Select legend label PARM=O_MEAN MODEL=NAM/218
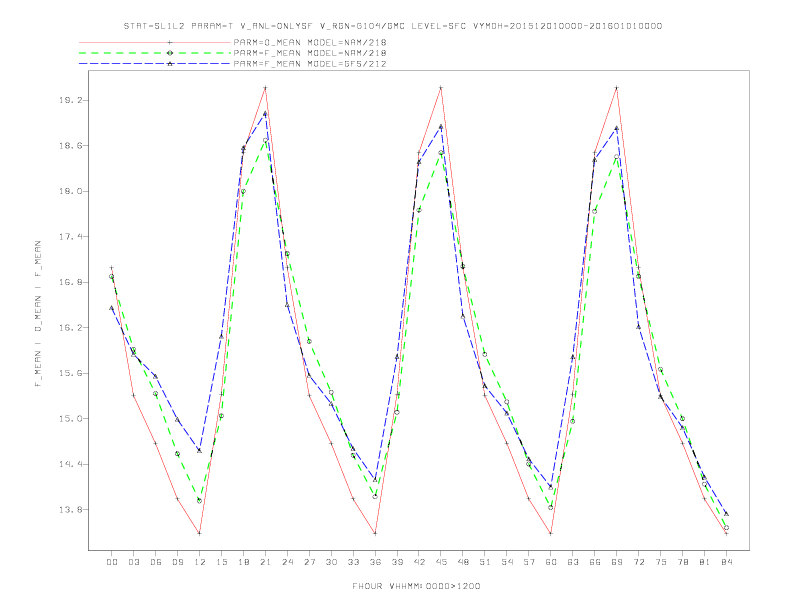This screenshot has width=792, height=612. (x=310, y=42)
